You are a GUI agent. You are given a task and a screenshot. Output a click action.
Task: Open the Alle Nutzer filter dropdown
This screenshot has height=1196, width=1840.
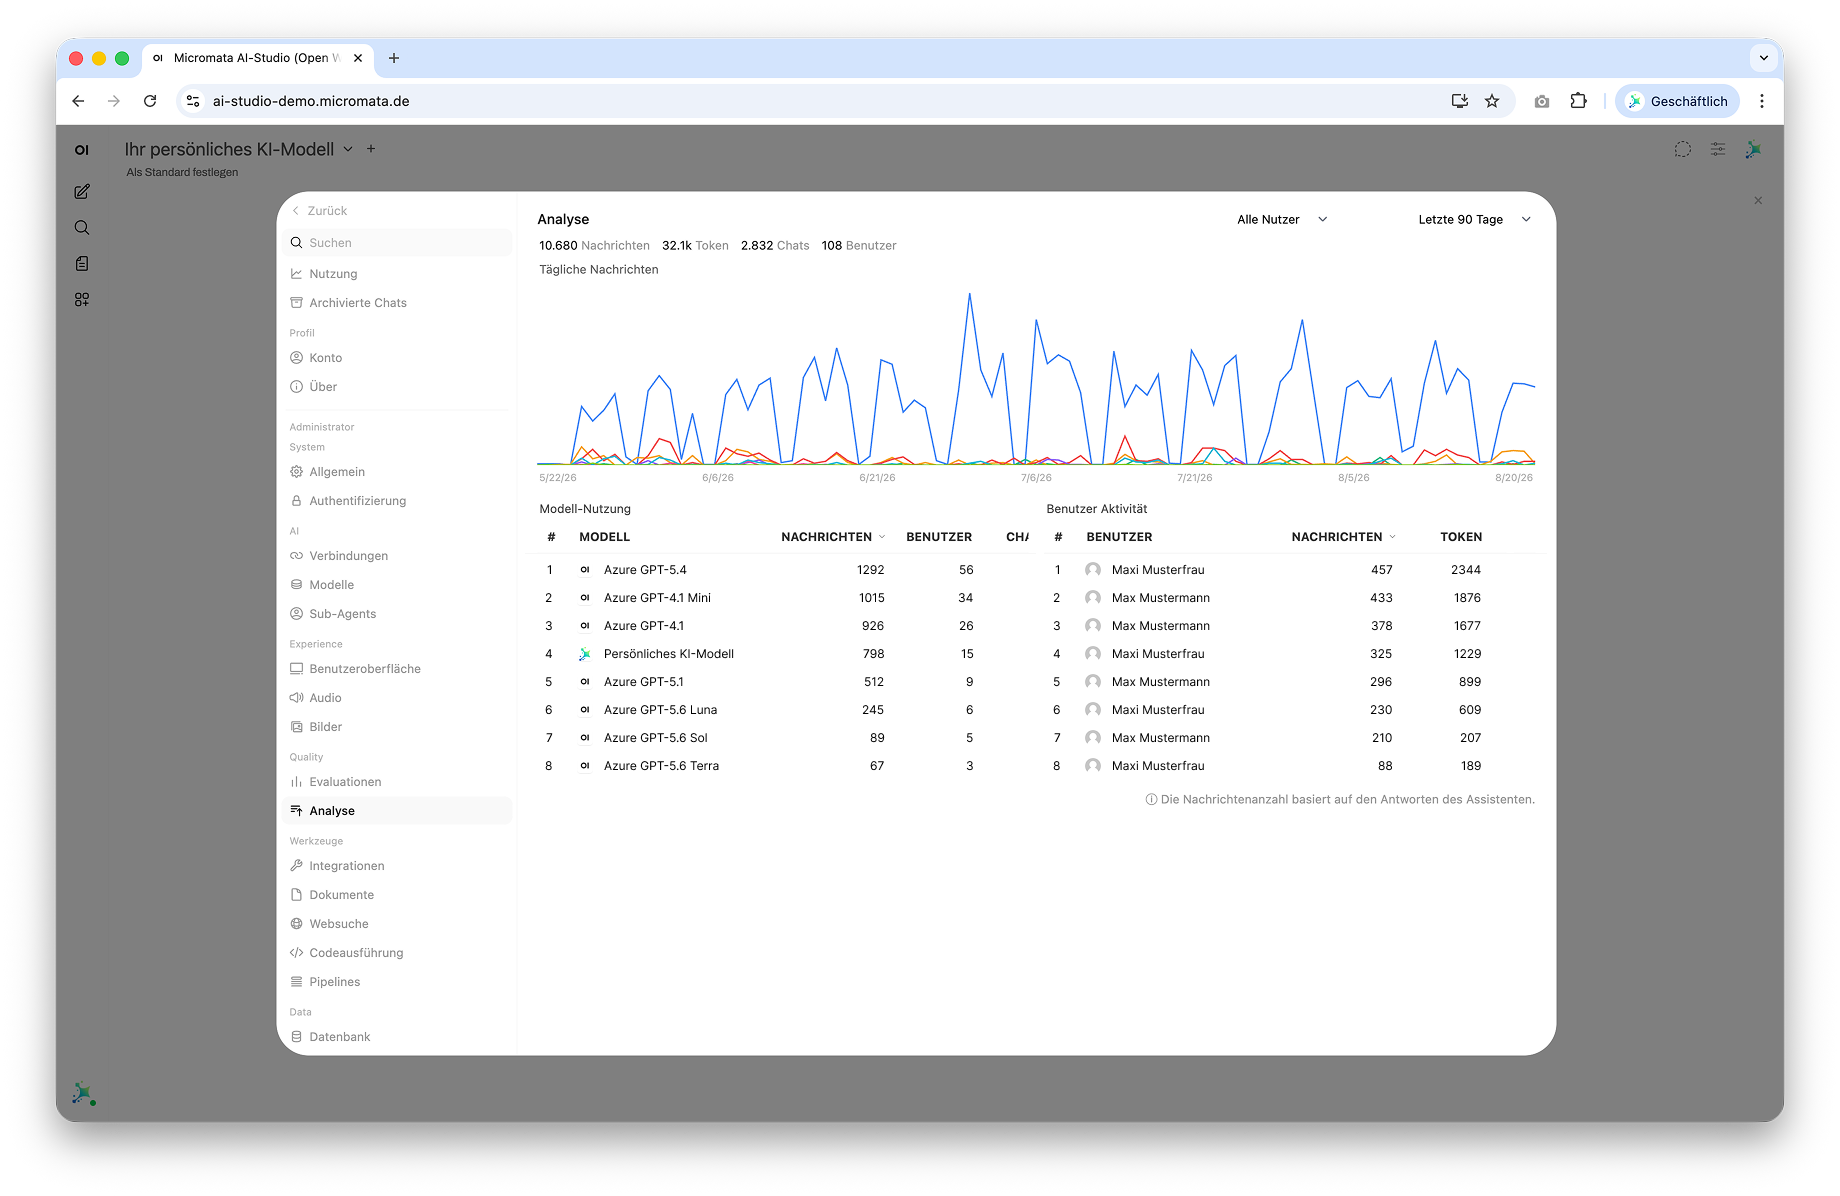click(x=1282, y=219)
